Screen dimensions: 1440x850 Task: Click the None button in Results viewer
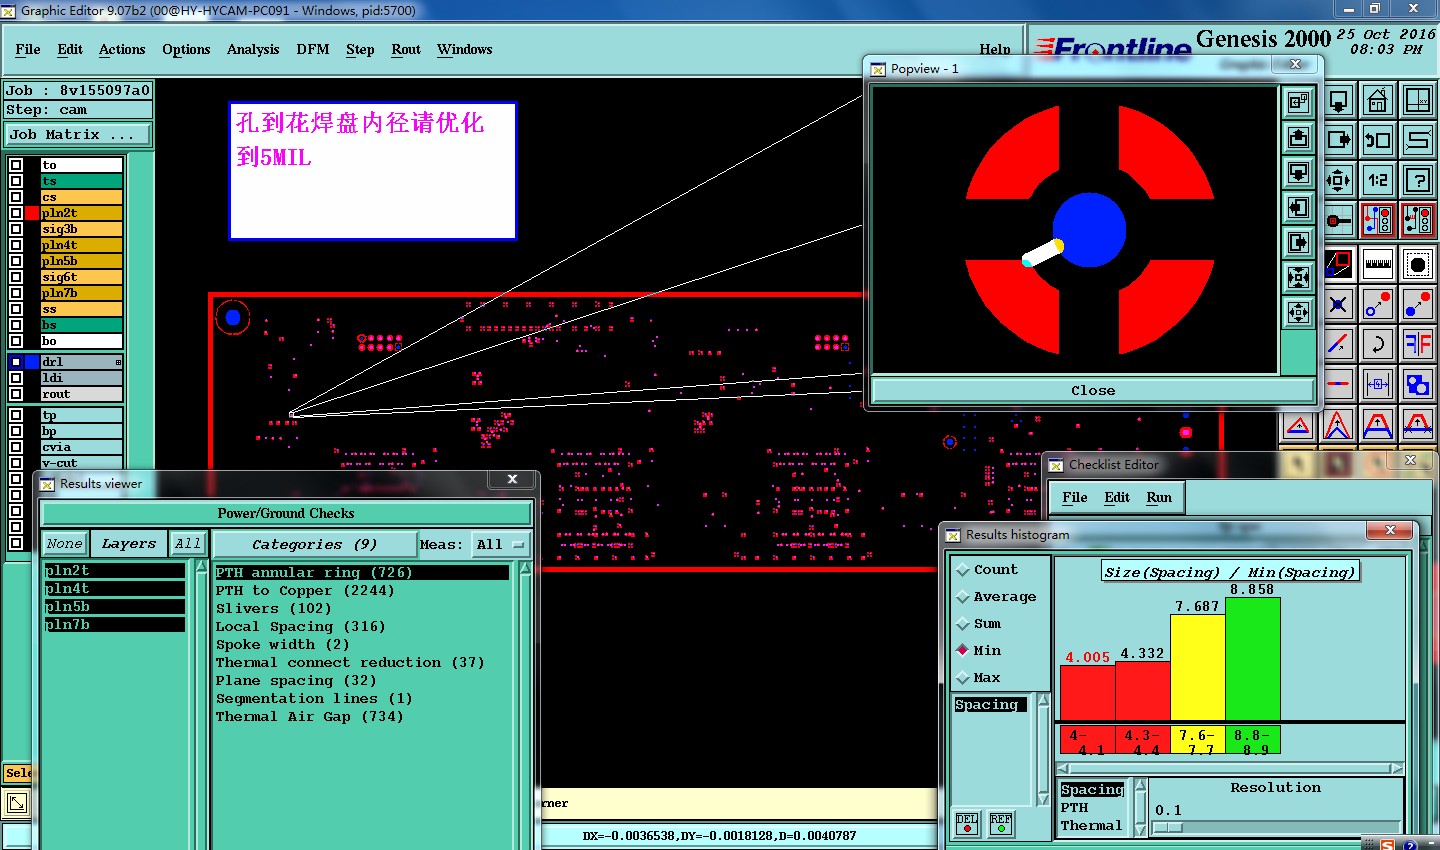65,544
